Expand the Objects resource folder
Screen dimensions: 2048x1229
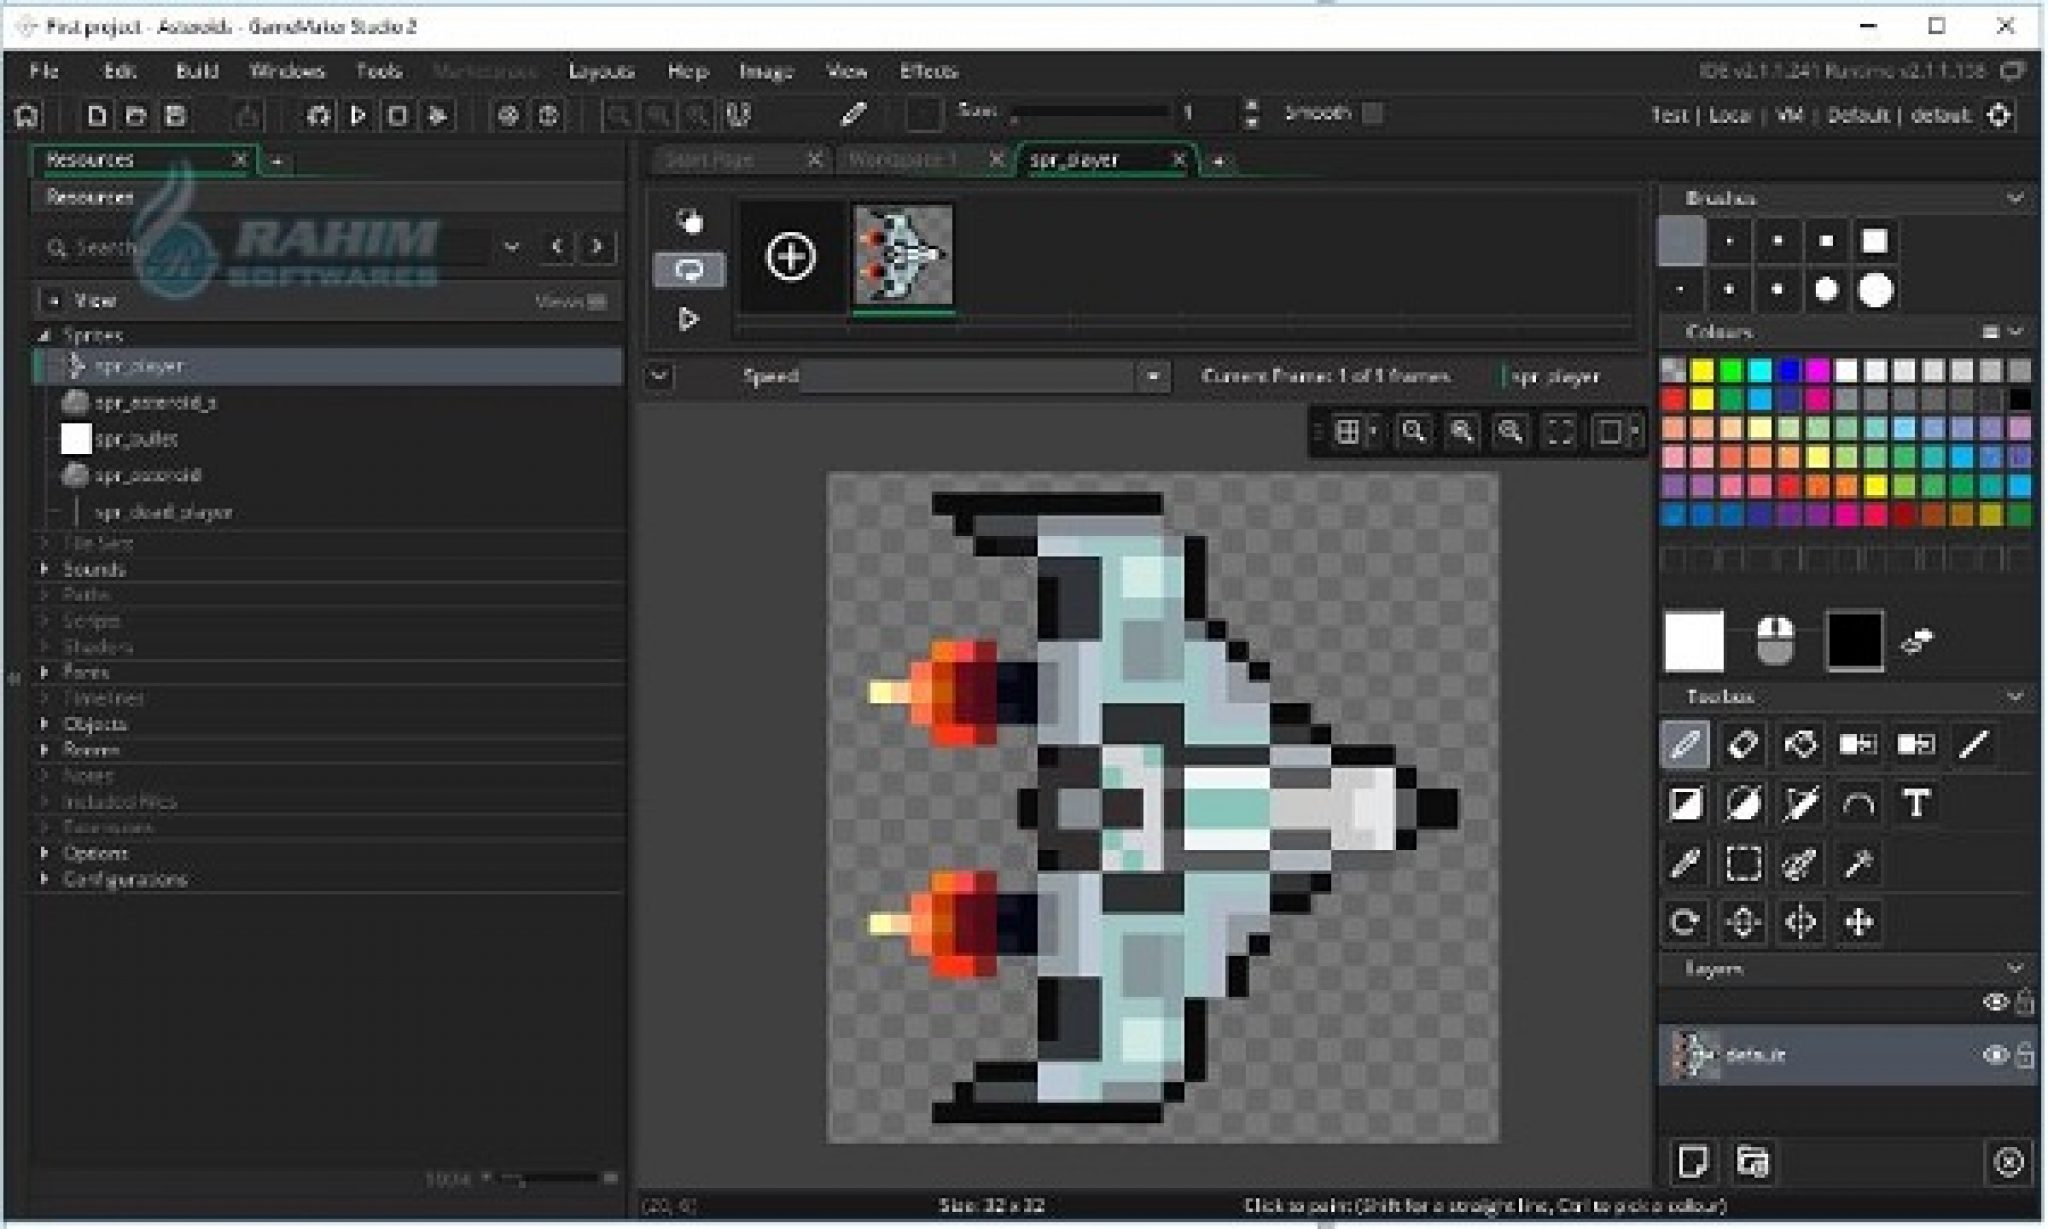pyautogui.click(x=45, y=724)
